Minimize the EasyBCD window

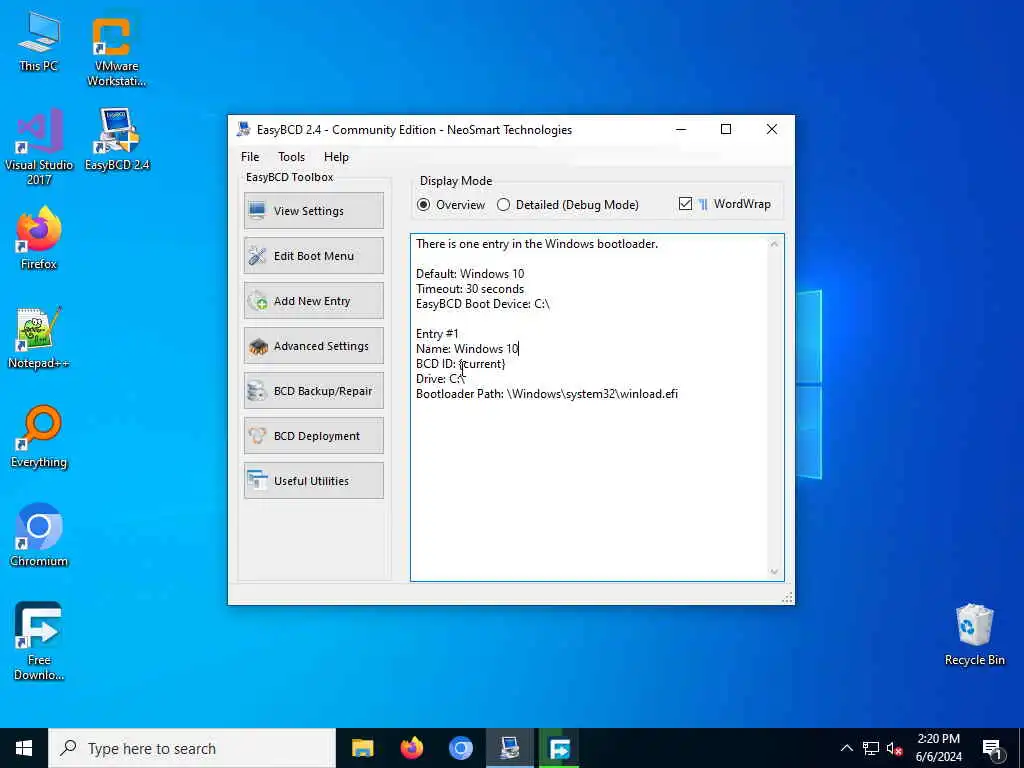click(681, 129)
